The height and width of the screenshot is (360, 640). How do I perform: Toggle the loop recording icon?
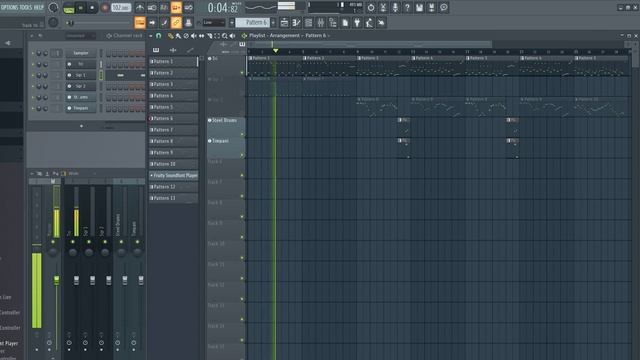[189, 7]
